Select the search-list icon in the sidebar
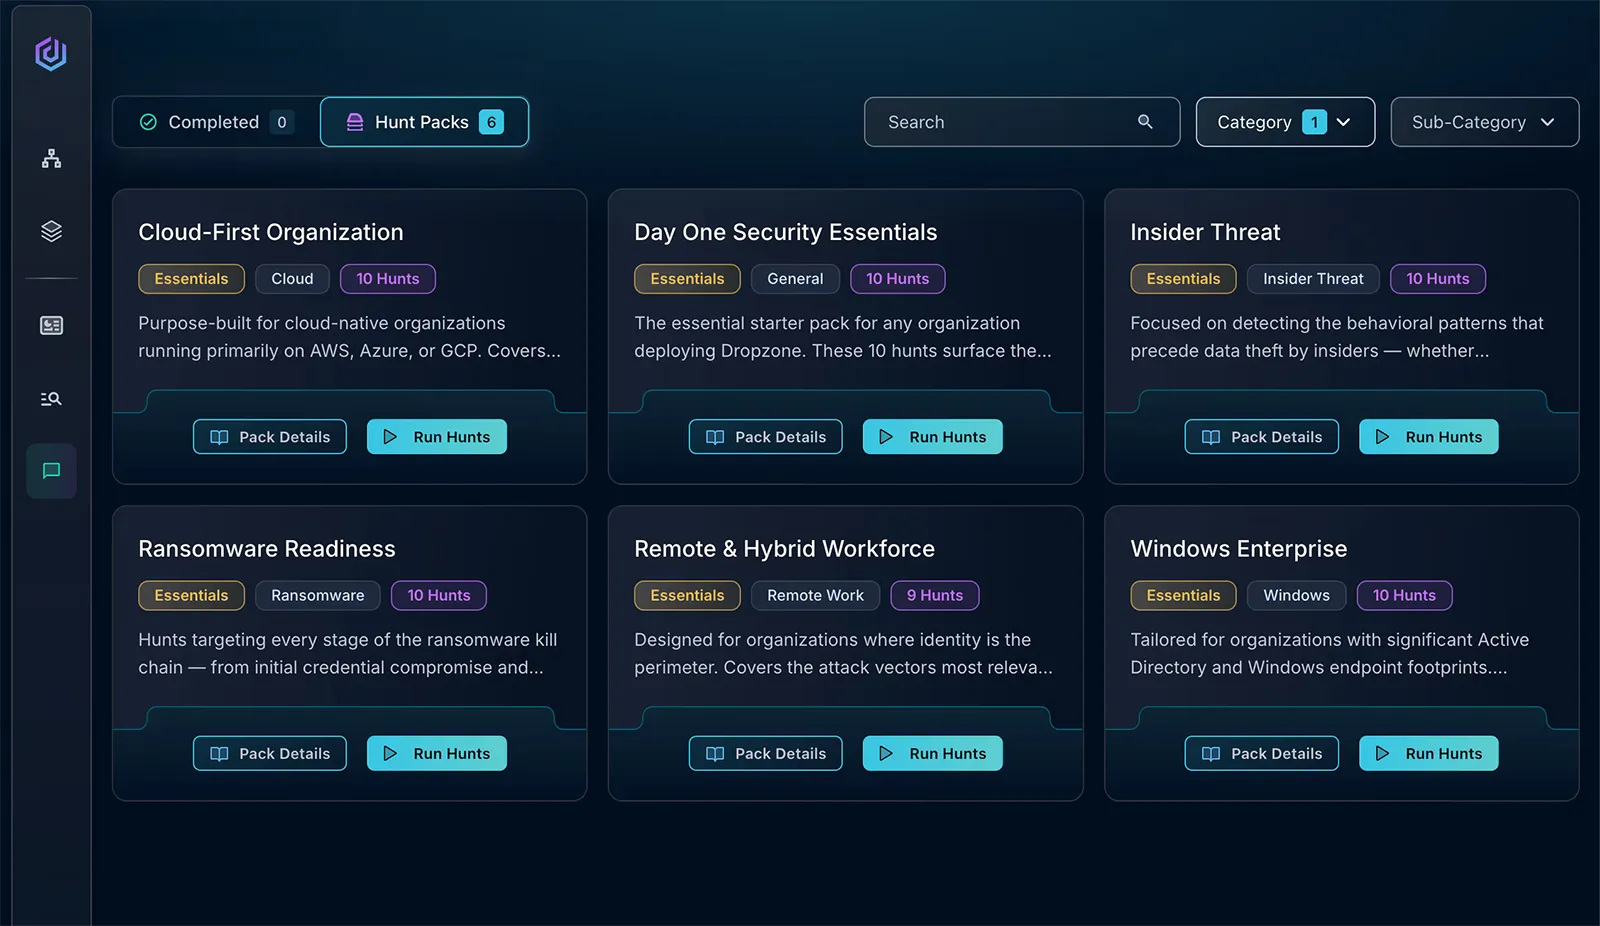 [x=51, y=398]
